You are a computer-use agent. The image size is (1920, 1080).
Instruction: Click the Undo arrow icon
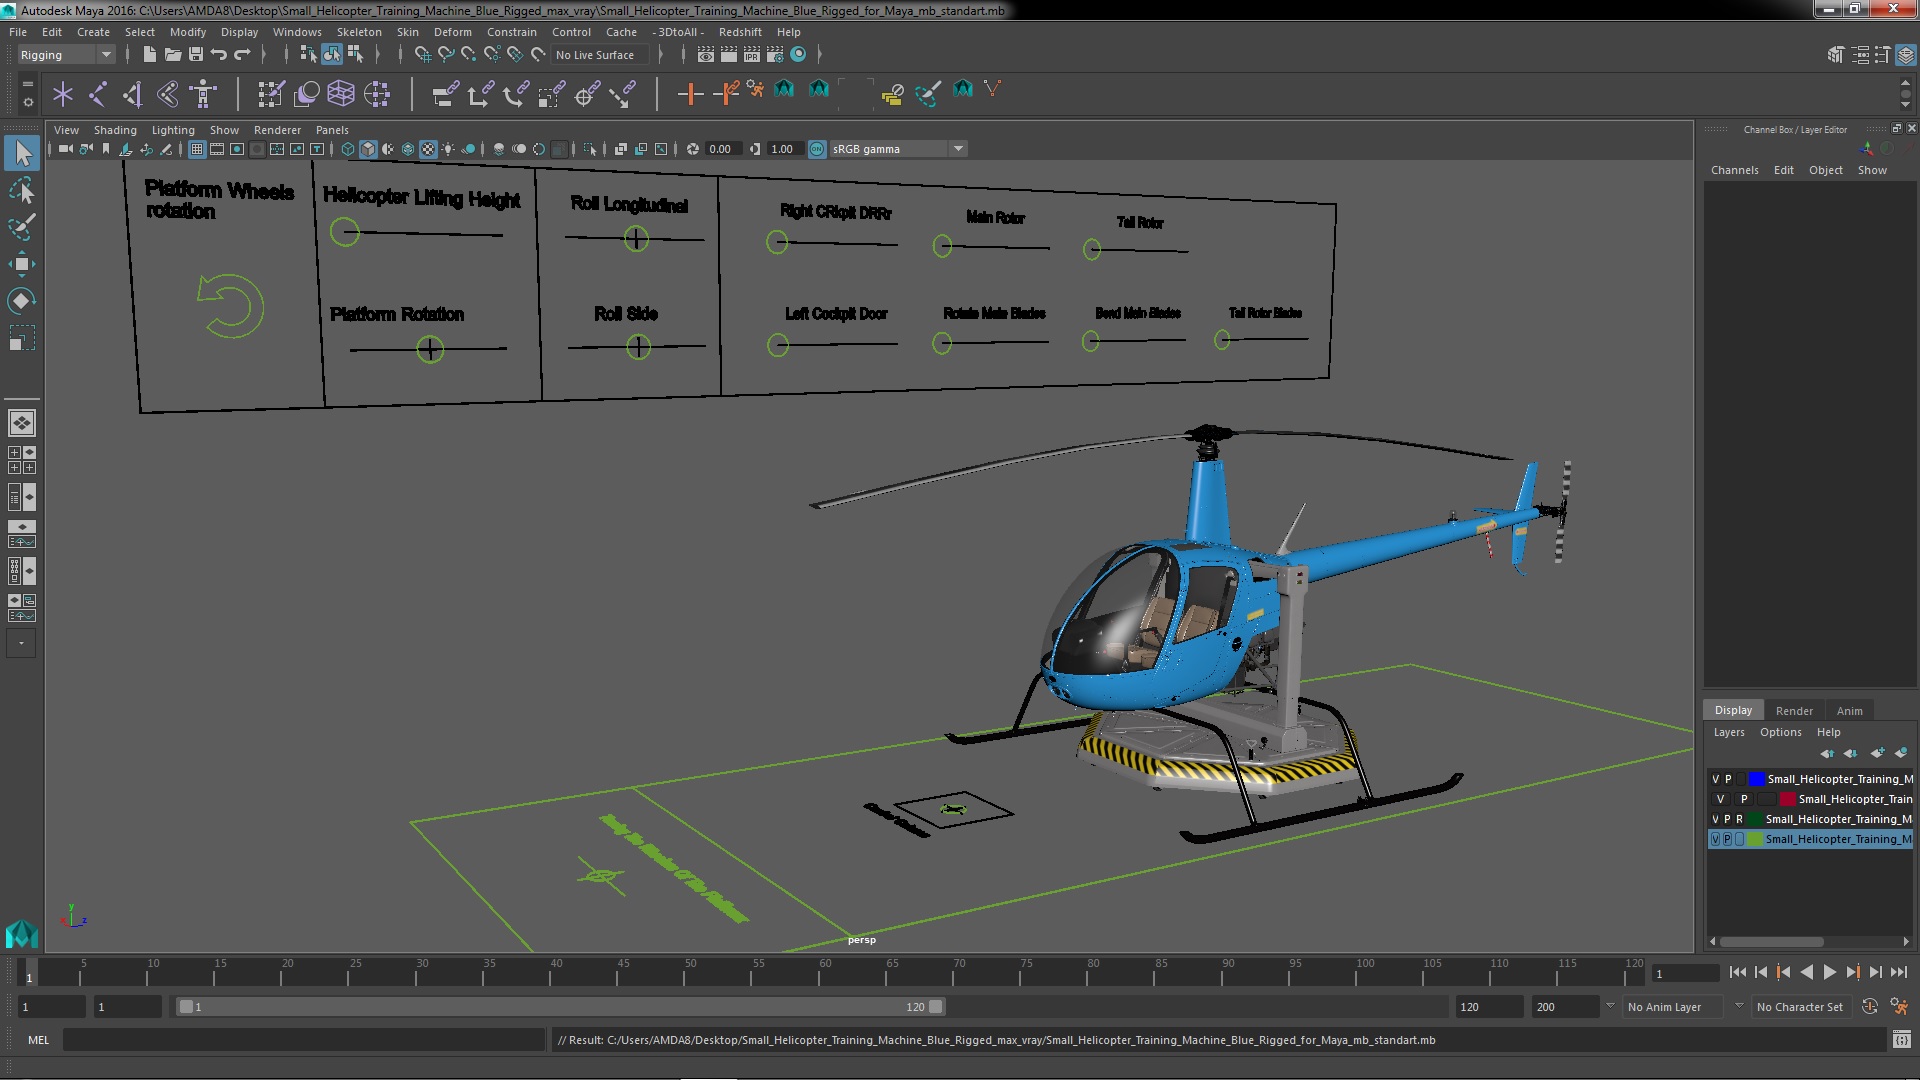(x=219, y=54)
